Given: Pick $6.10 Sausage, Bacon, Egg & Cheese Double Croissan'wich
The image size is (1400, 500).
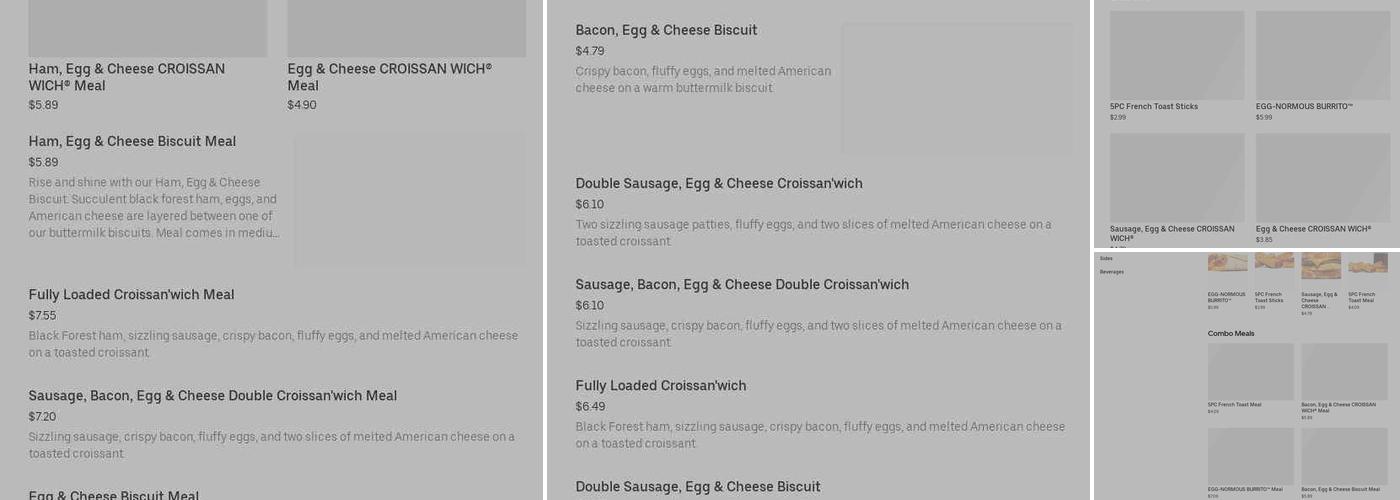Looking at the screenshot, I should 742,285.
